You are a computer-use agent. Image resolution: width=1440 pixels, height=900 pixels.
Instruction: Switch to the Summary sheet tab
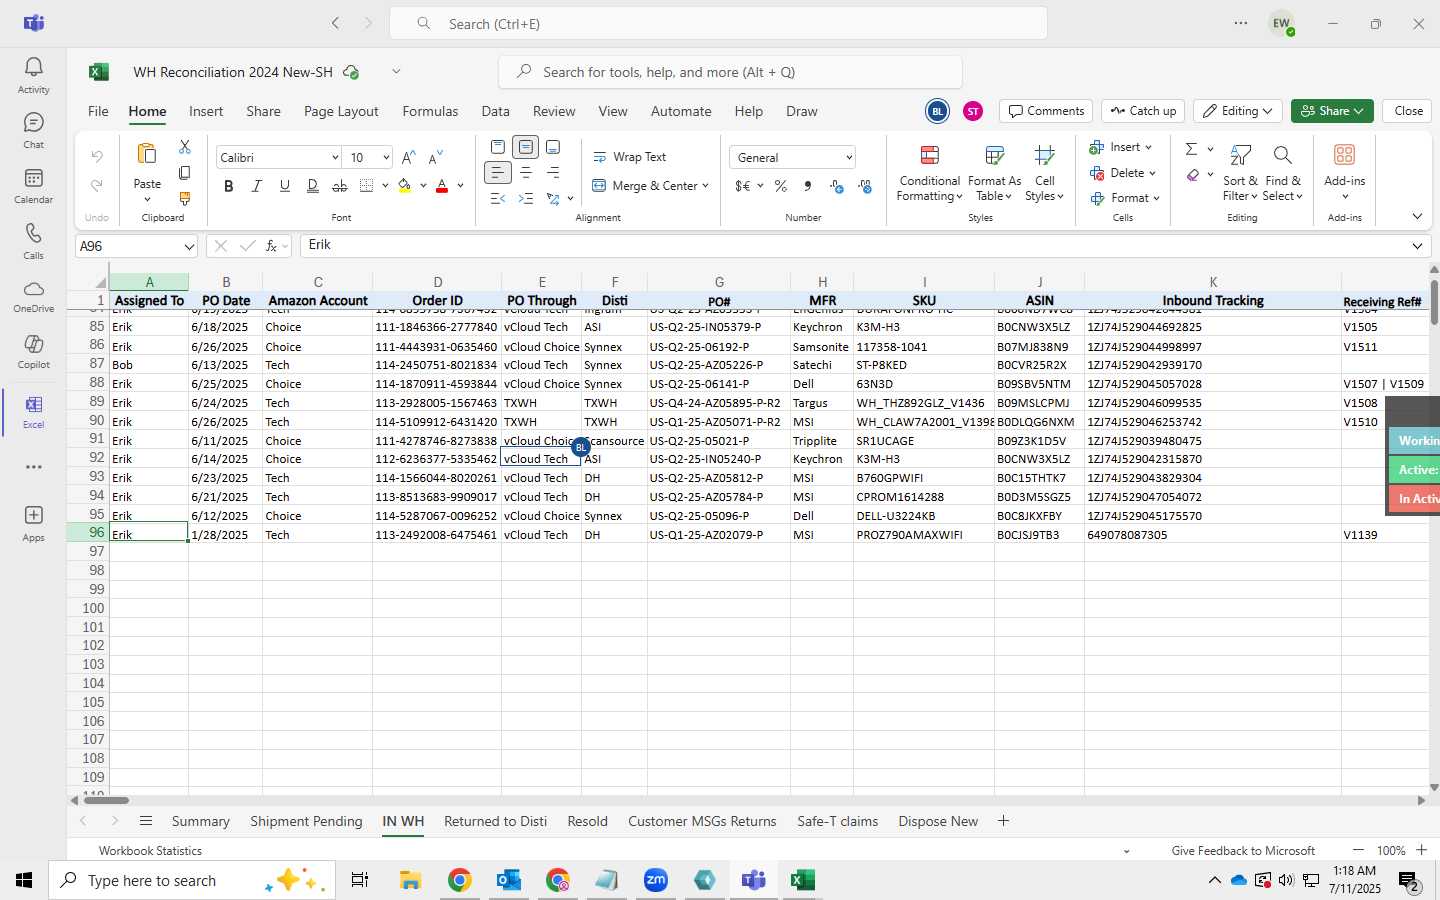[x=200, y=821]
